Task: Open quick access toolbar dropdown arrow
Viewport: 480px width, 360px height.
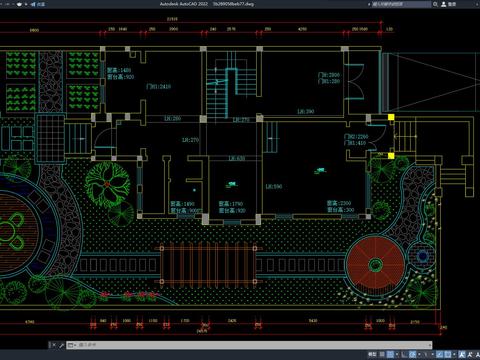Action: coord(26,4)
